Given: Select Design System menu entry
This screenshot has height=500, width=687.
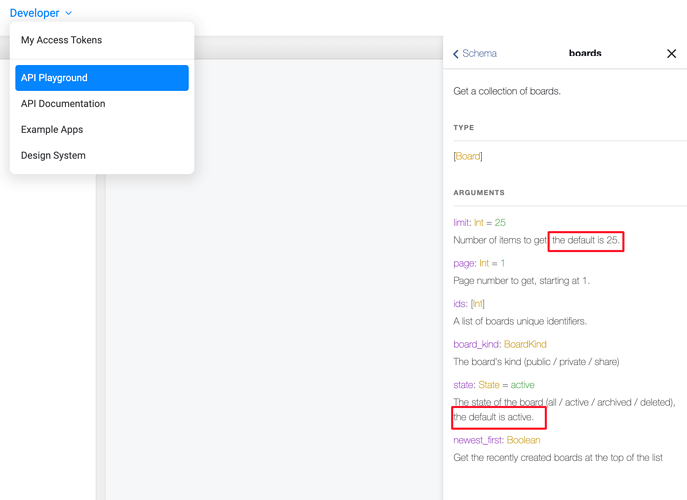Looking at the screenshot, I should (53, 156).
